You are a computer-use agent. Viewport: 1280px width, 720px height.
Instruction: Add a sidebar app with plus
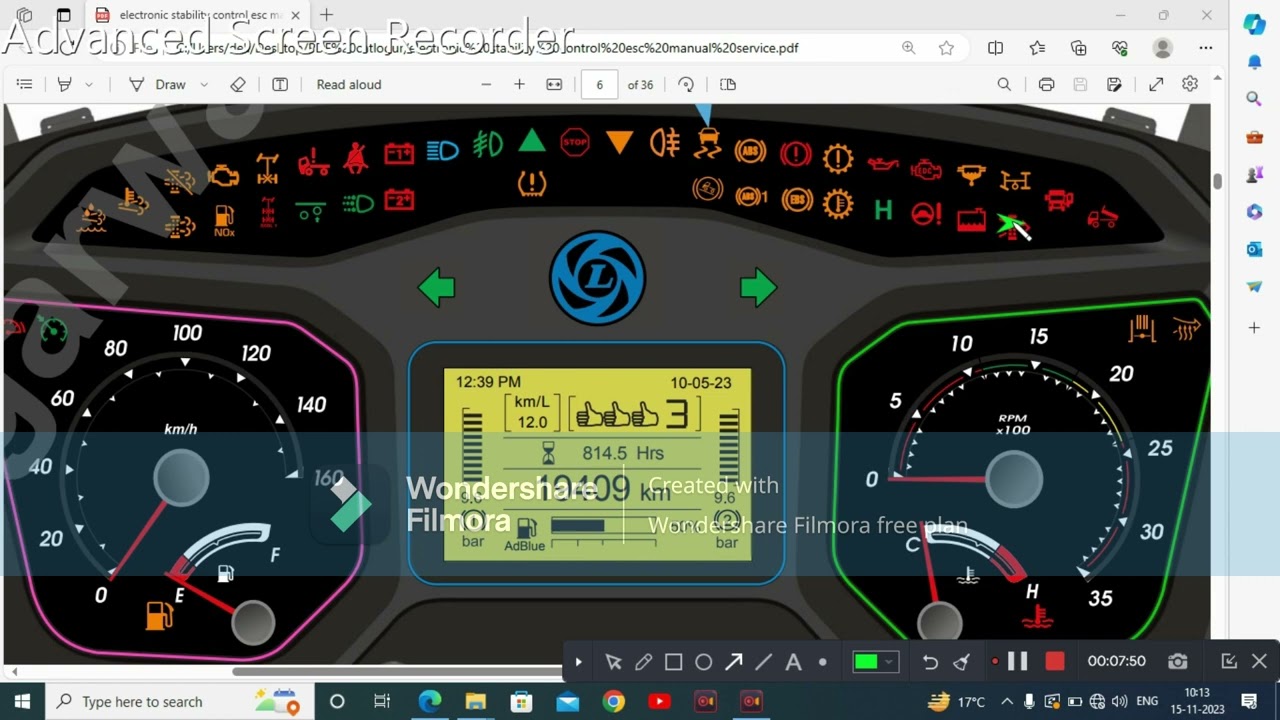[x=1254, y=327]
